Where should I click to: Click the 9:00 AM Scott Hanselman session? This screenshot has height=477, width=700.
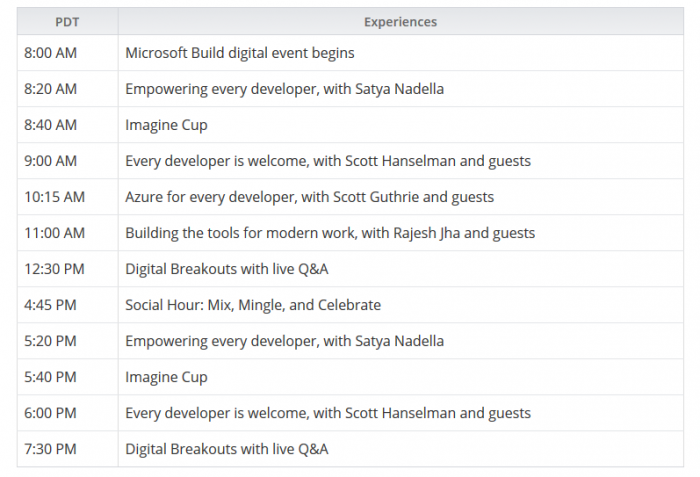point(327,161)
